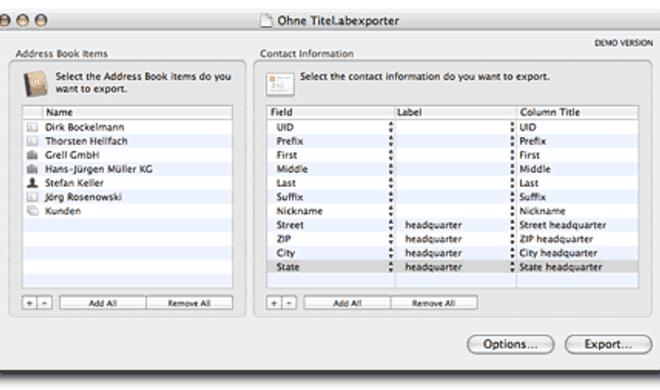Click the Export... button
660x390 pixels.
pyautogui.click(x=608, y=344)
